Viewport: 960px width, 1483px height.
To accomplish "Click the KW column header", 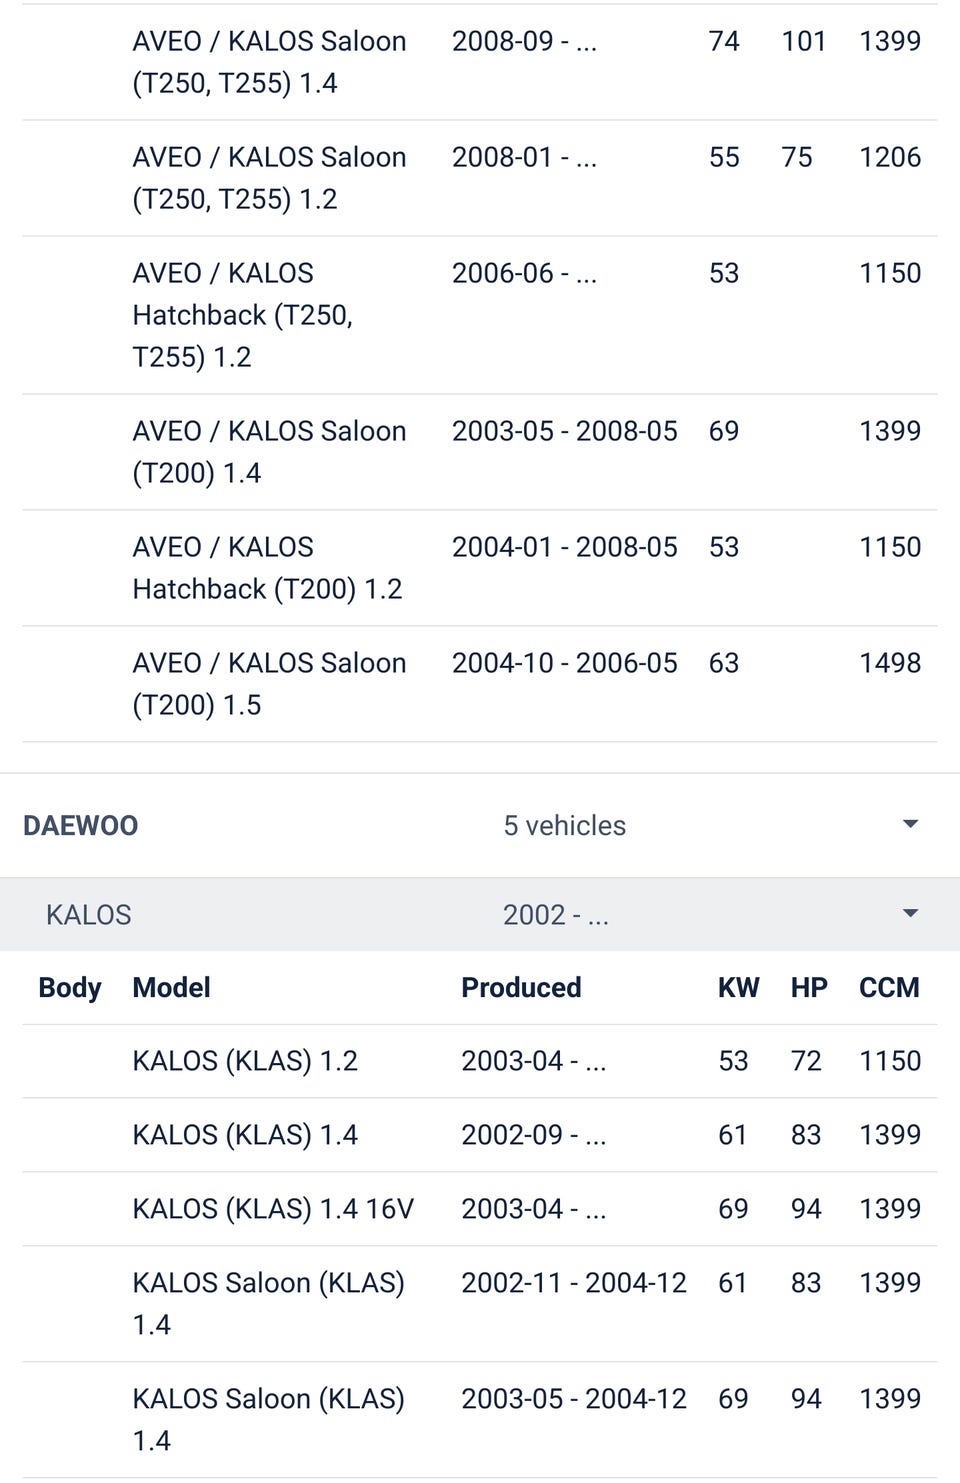I will pyautogui.click(x=738, y=988).
